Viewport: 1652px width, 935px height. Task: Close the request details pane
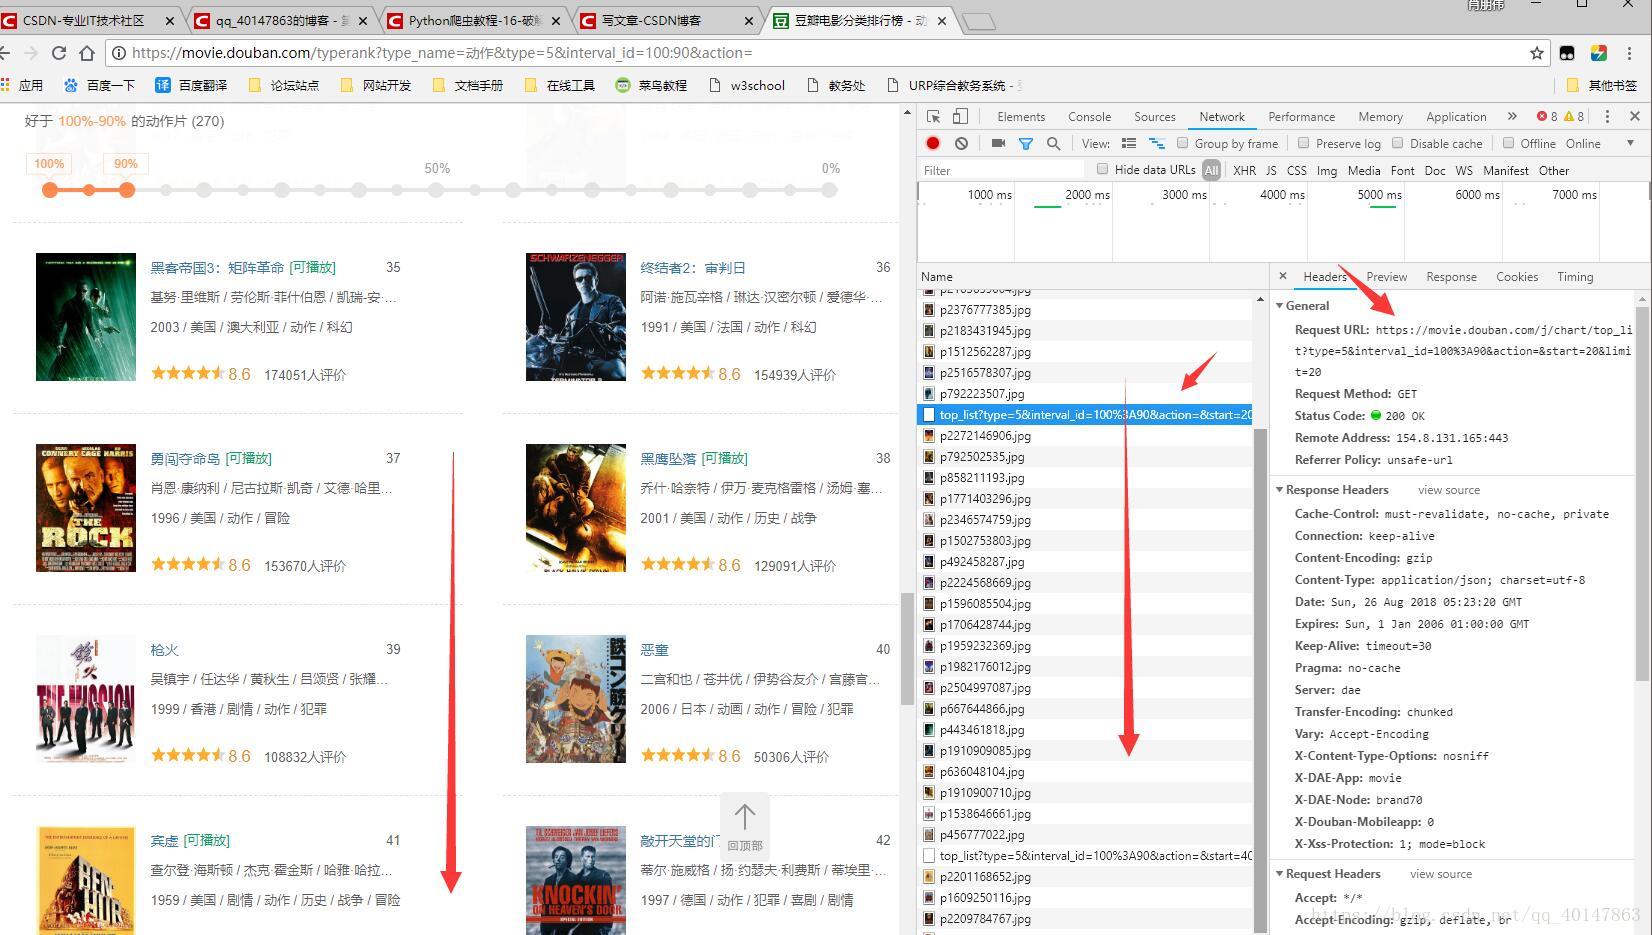tap(1283, 276)
